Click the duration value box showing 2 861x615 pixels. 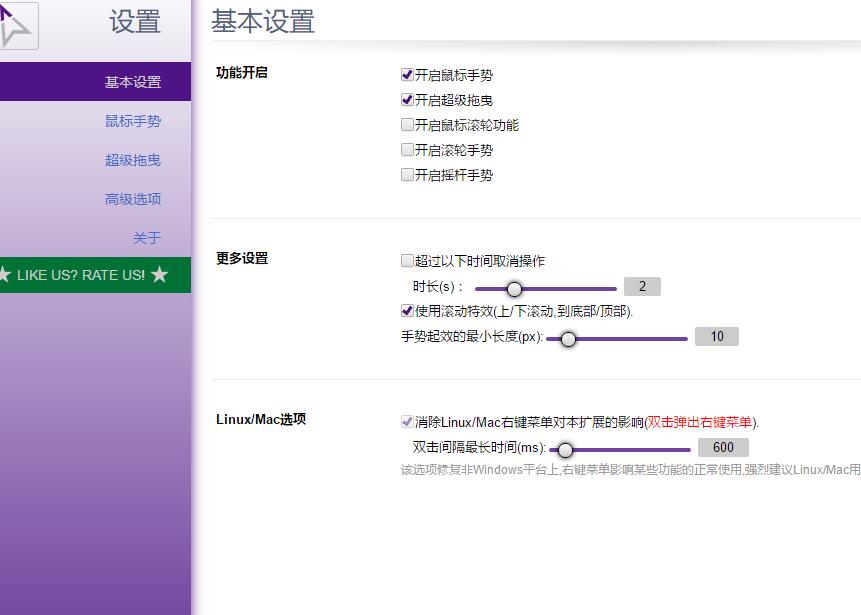pos(642,286)
